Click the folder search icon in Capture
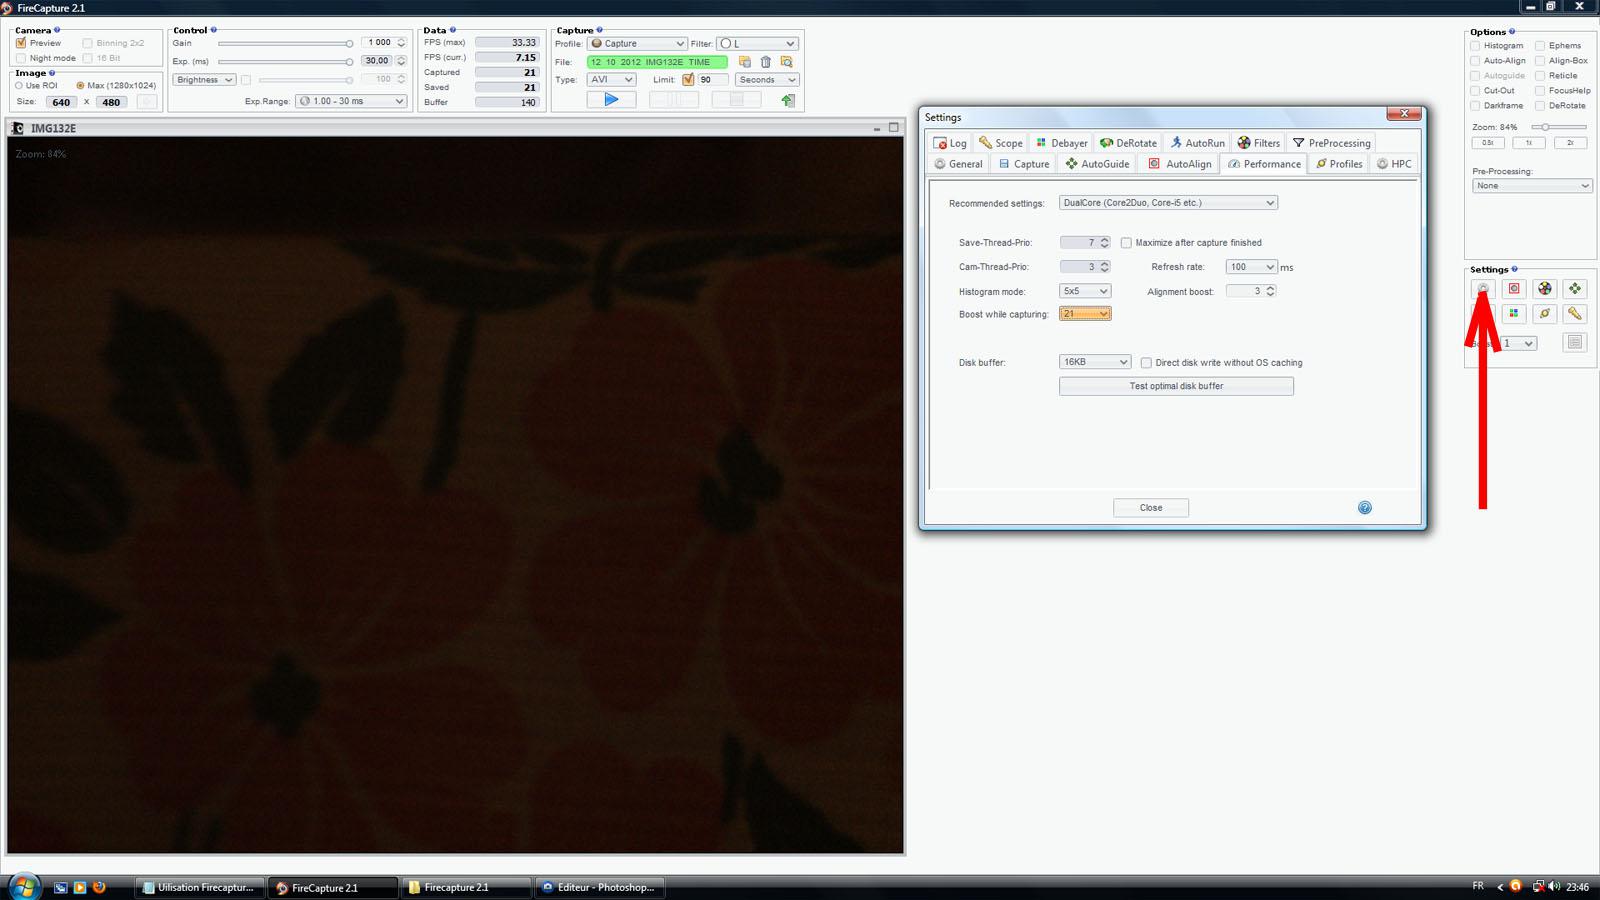Screen dimensions: 1600x900 (787, 62)
